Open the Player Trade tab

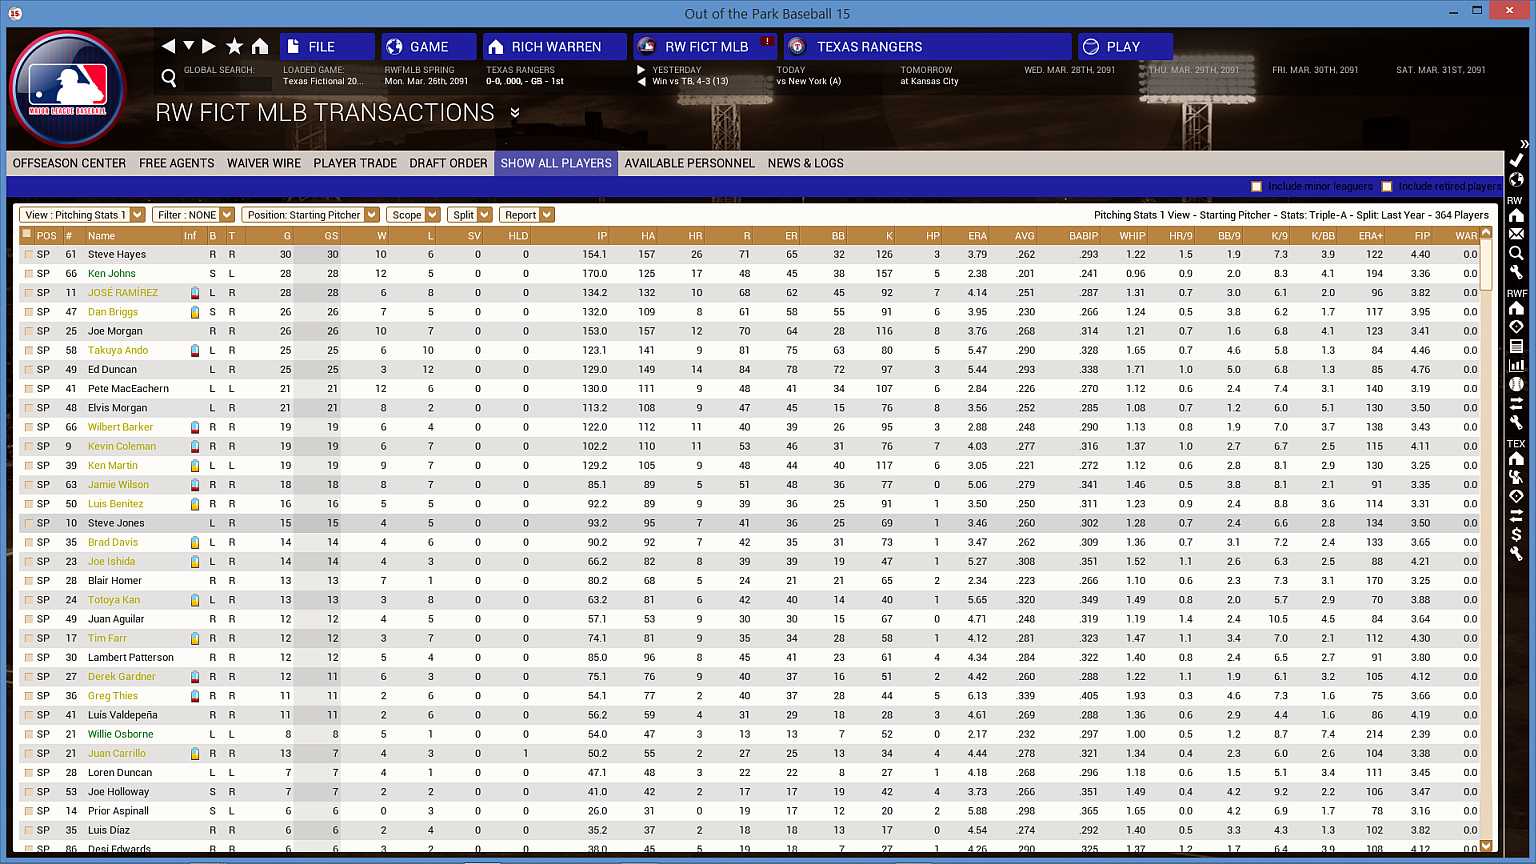(355, 163)
